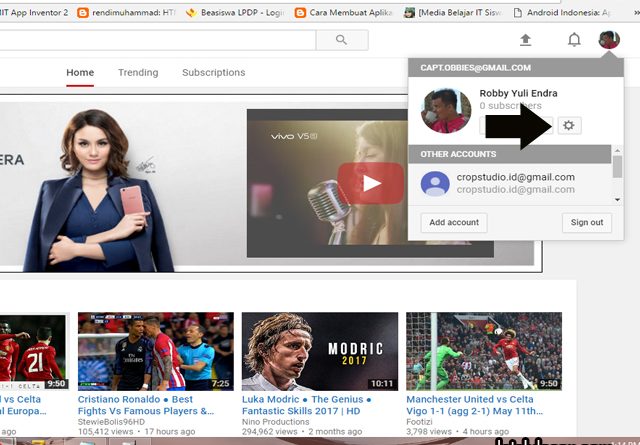Visit the Footizi channel
The image size is (640, 445).
[x=419, y=422]
